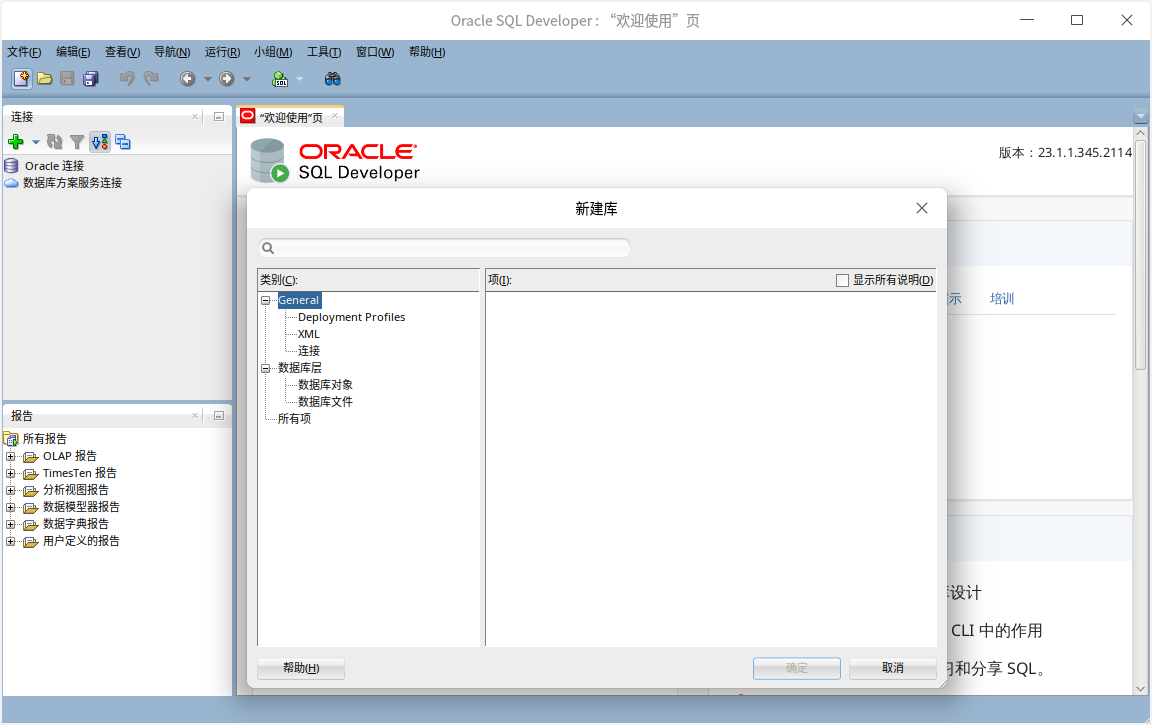Switch to the "欢迎使用"页 tab
The image size is (1152, 725).
click(291, 118)
